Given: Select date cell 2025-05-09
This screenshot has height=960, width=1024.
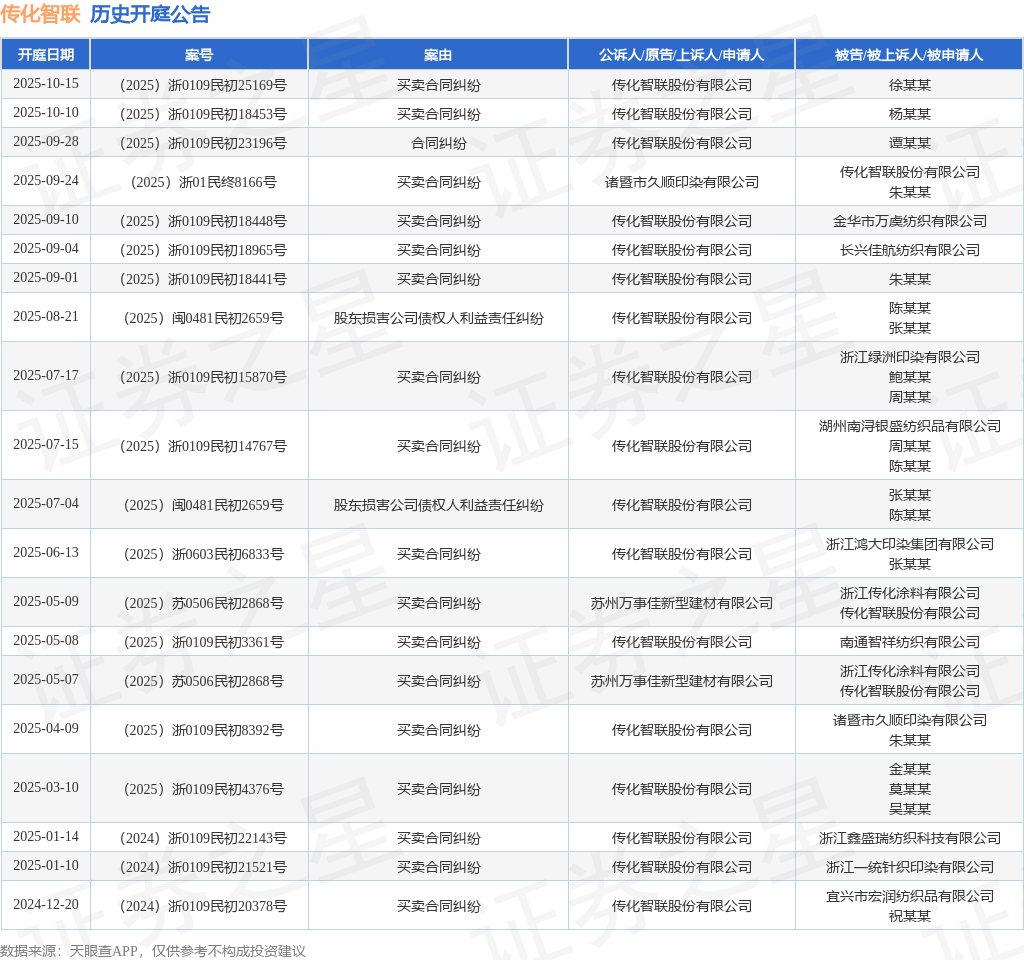Looking at the screenshot, I should [x=46, y=601].
